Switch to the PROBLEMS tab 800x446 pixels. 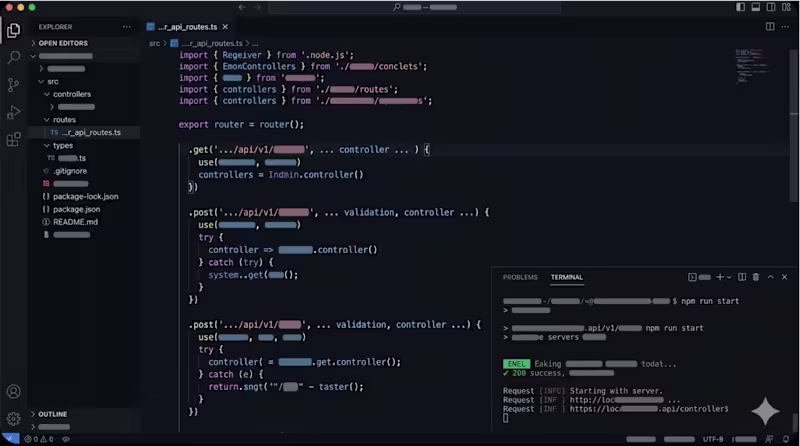click(520, 277)
